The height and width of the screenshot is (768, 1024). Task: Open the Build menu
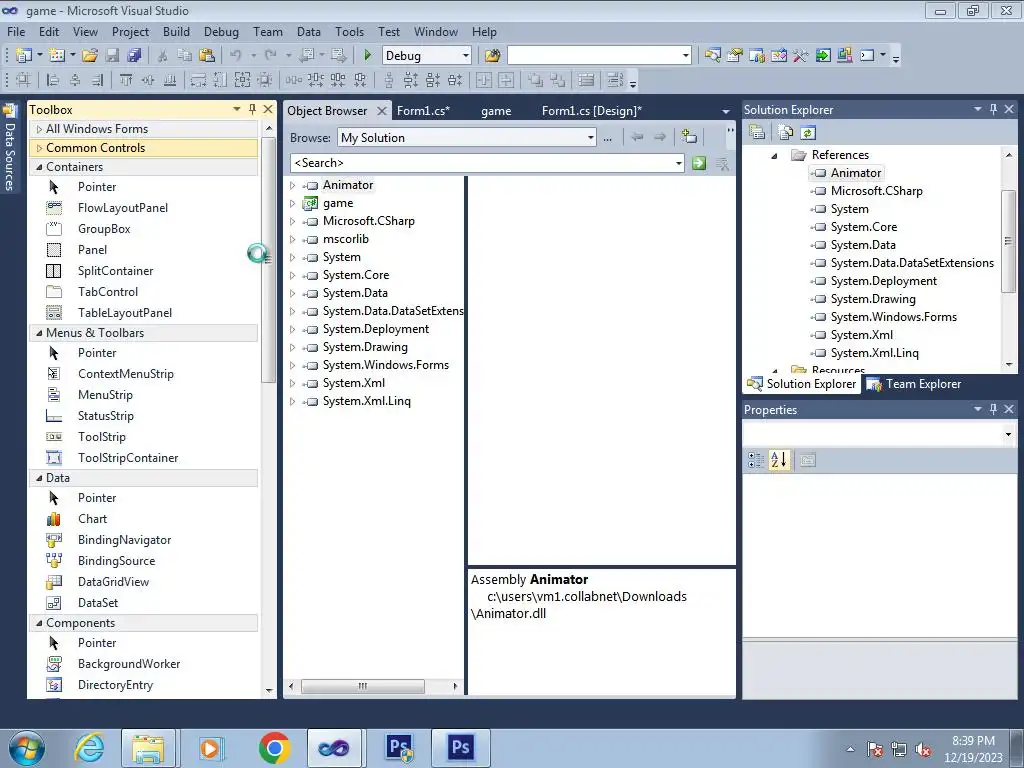(x=176, y=31)
